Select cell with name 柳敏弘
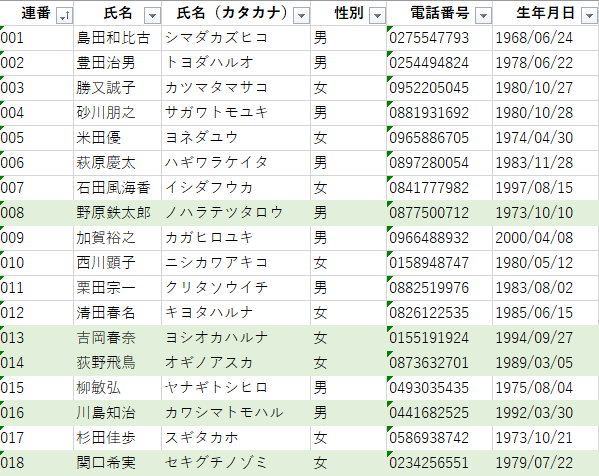Screen dimensions: 599x476 pyautogui.click(x=118, y=388)
